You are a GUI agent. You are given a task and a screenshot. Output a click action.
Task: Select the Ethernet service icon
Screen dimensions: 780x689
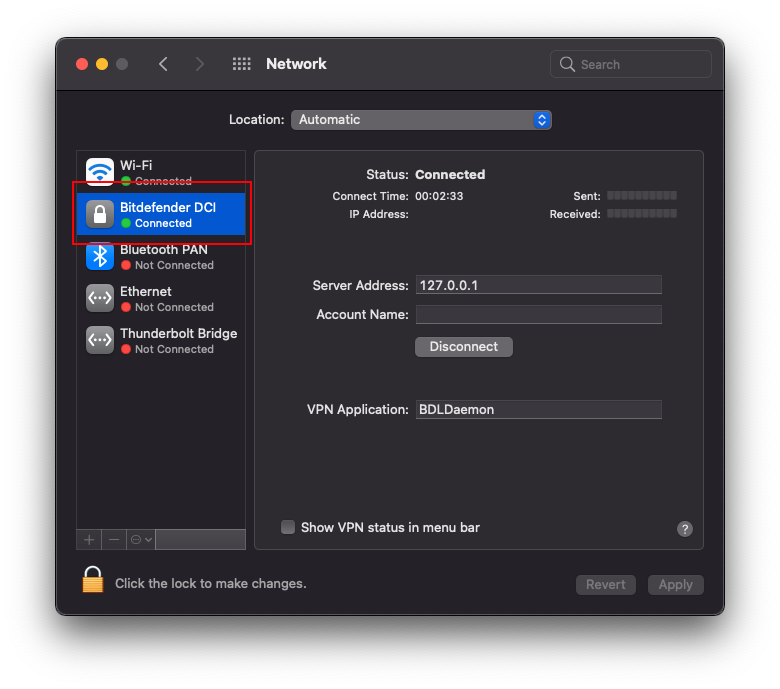pyautogui.click(x=100, y=298)
